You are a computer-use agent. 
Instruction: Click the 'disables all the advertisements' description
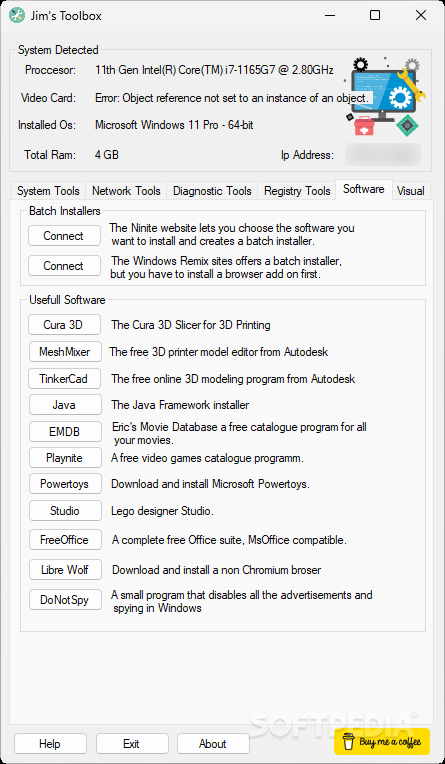pyautogui.click(x=242, y=601)
